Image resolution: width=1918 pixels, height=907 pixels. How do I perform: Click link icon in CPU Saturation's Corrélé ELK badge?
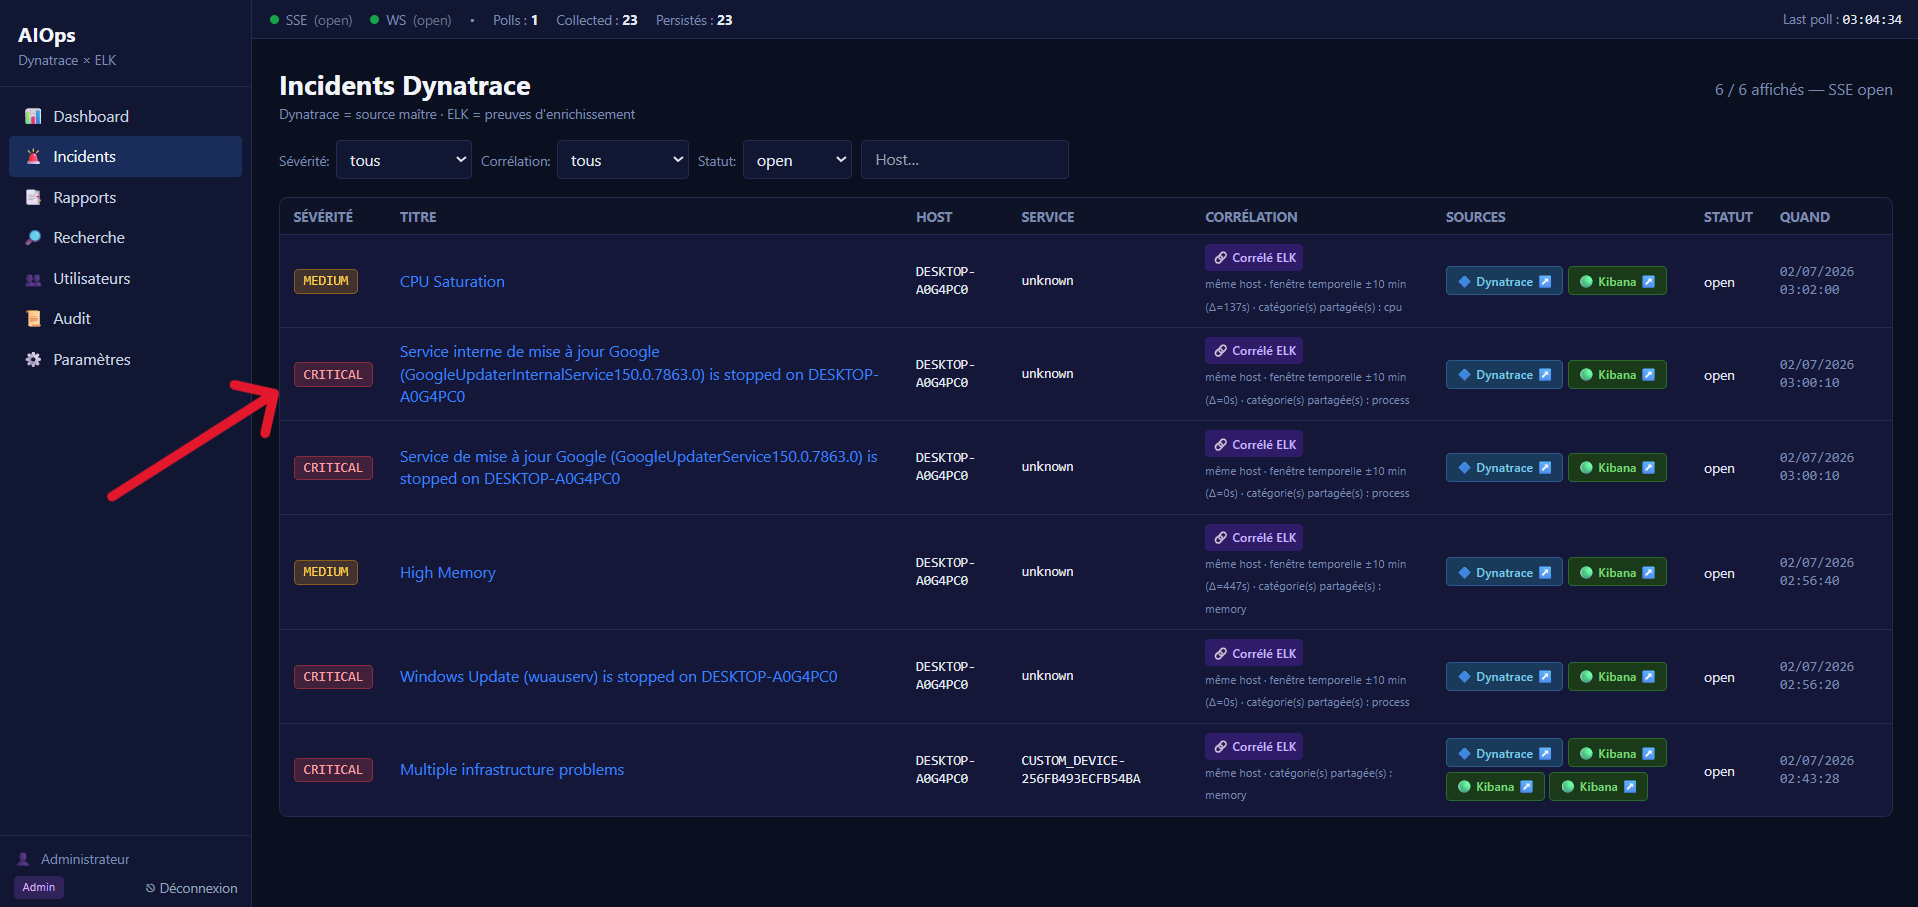1221,258
